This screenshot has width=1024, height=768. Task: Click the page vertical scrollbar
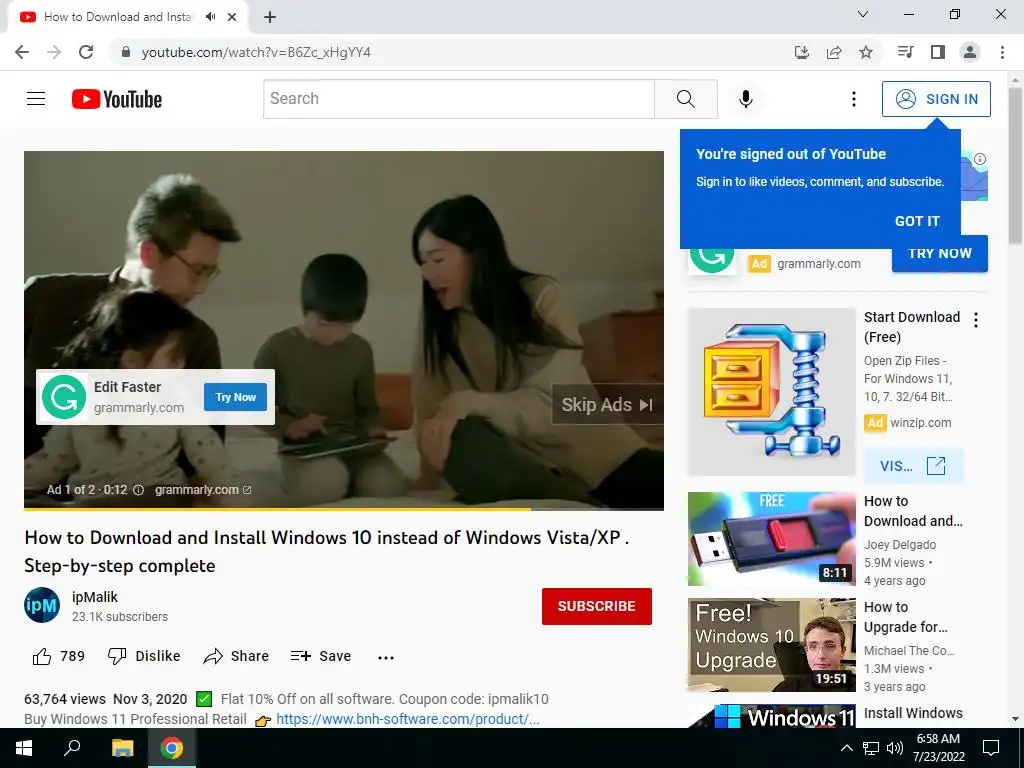pyautogui.click(x=1016, y=166)
